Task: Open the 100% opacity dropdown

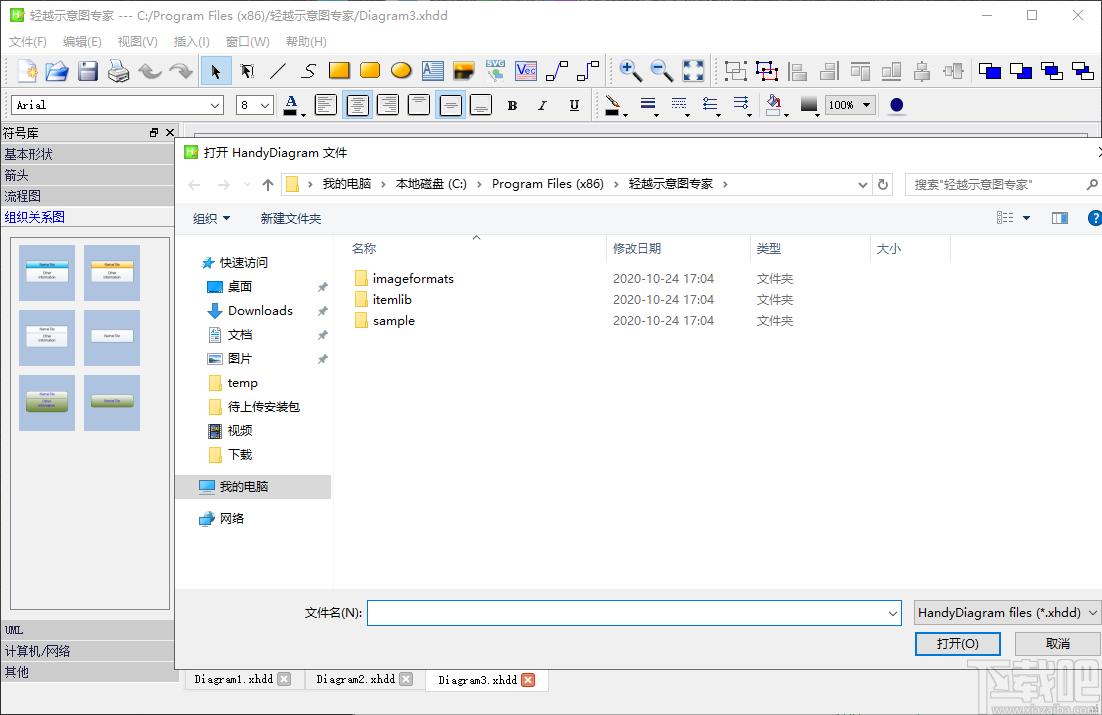Action: click(x=867, y=105)
